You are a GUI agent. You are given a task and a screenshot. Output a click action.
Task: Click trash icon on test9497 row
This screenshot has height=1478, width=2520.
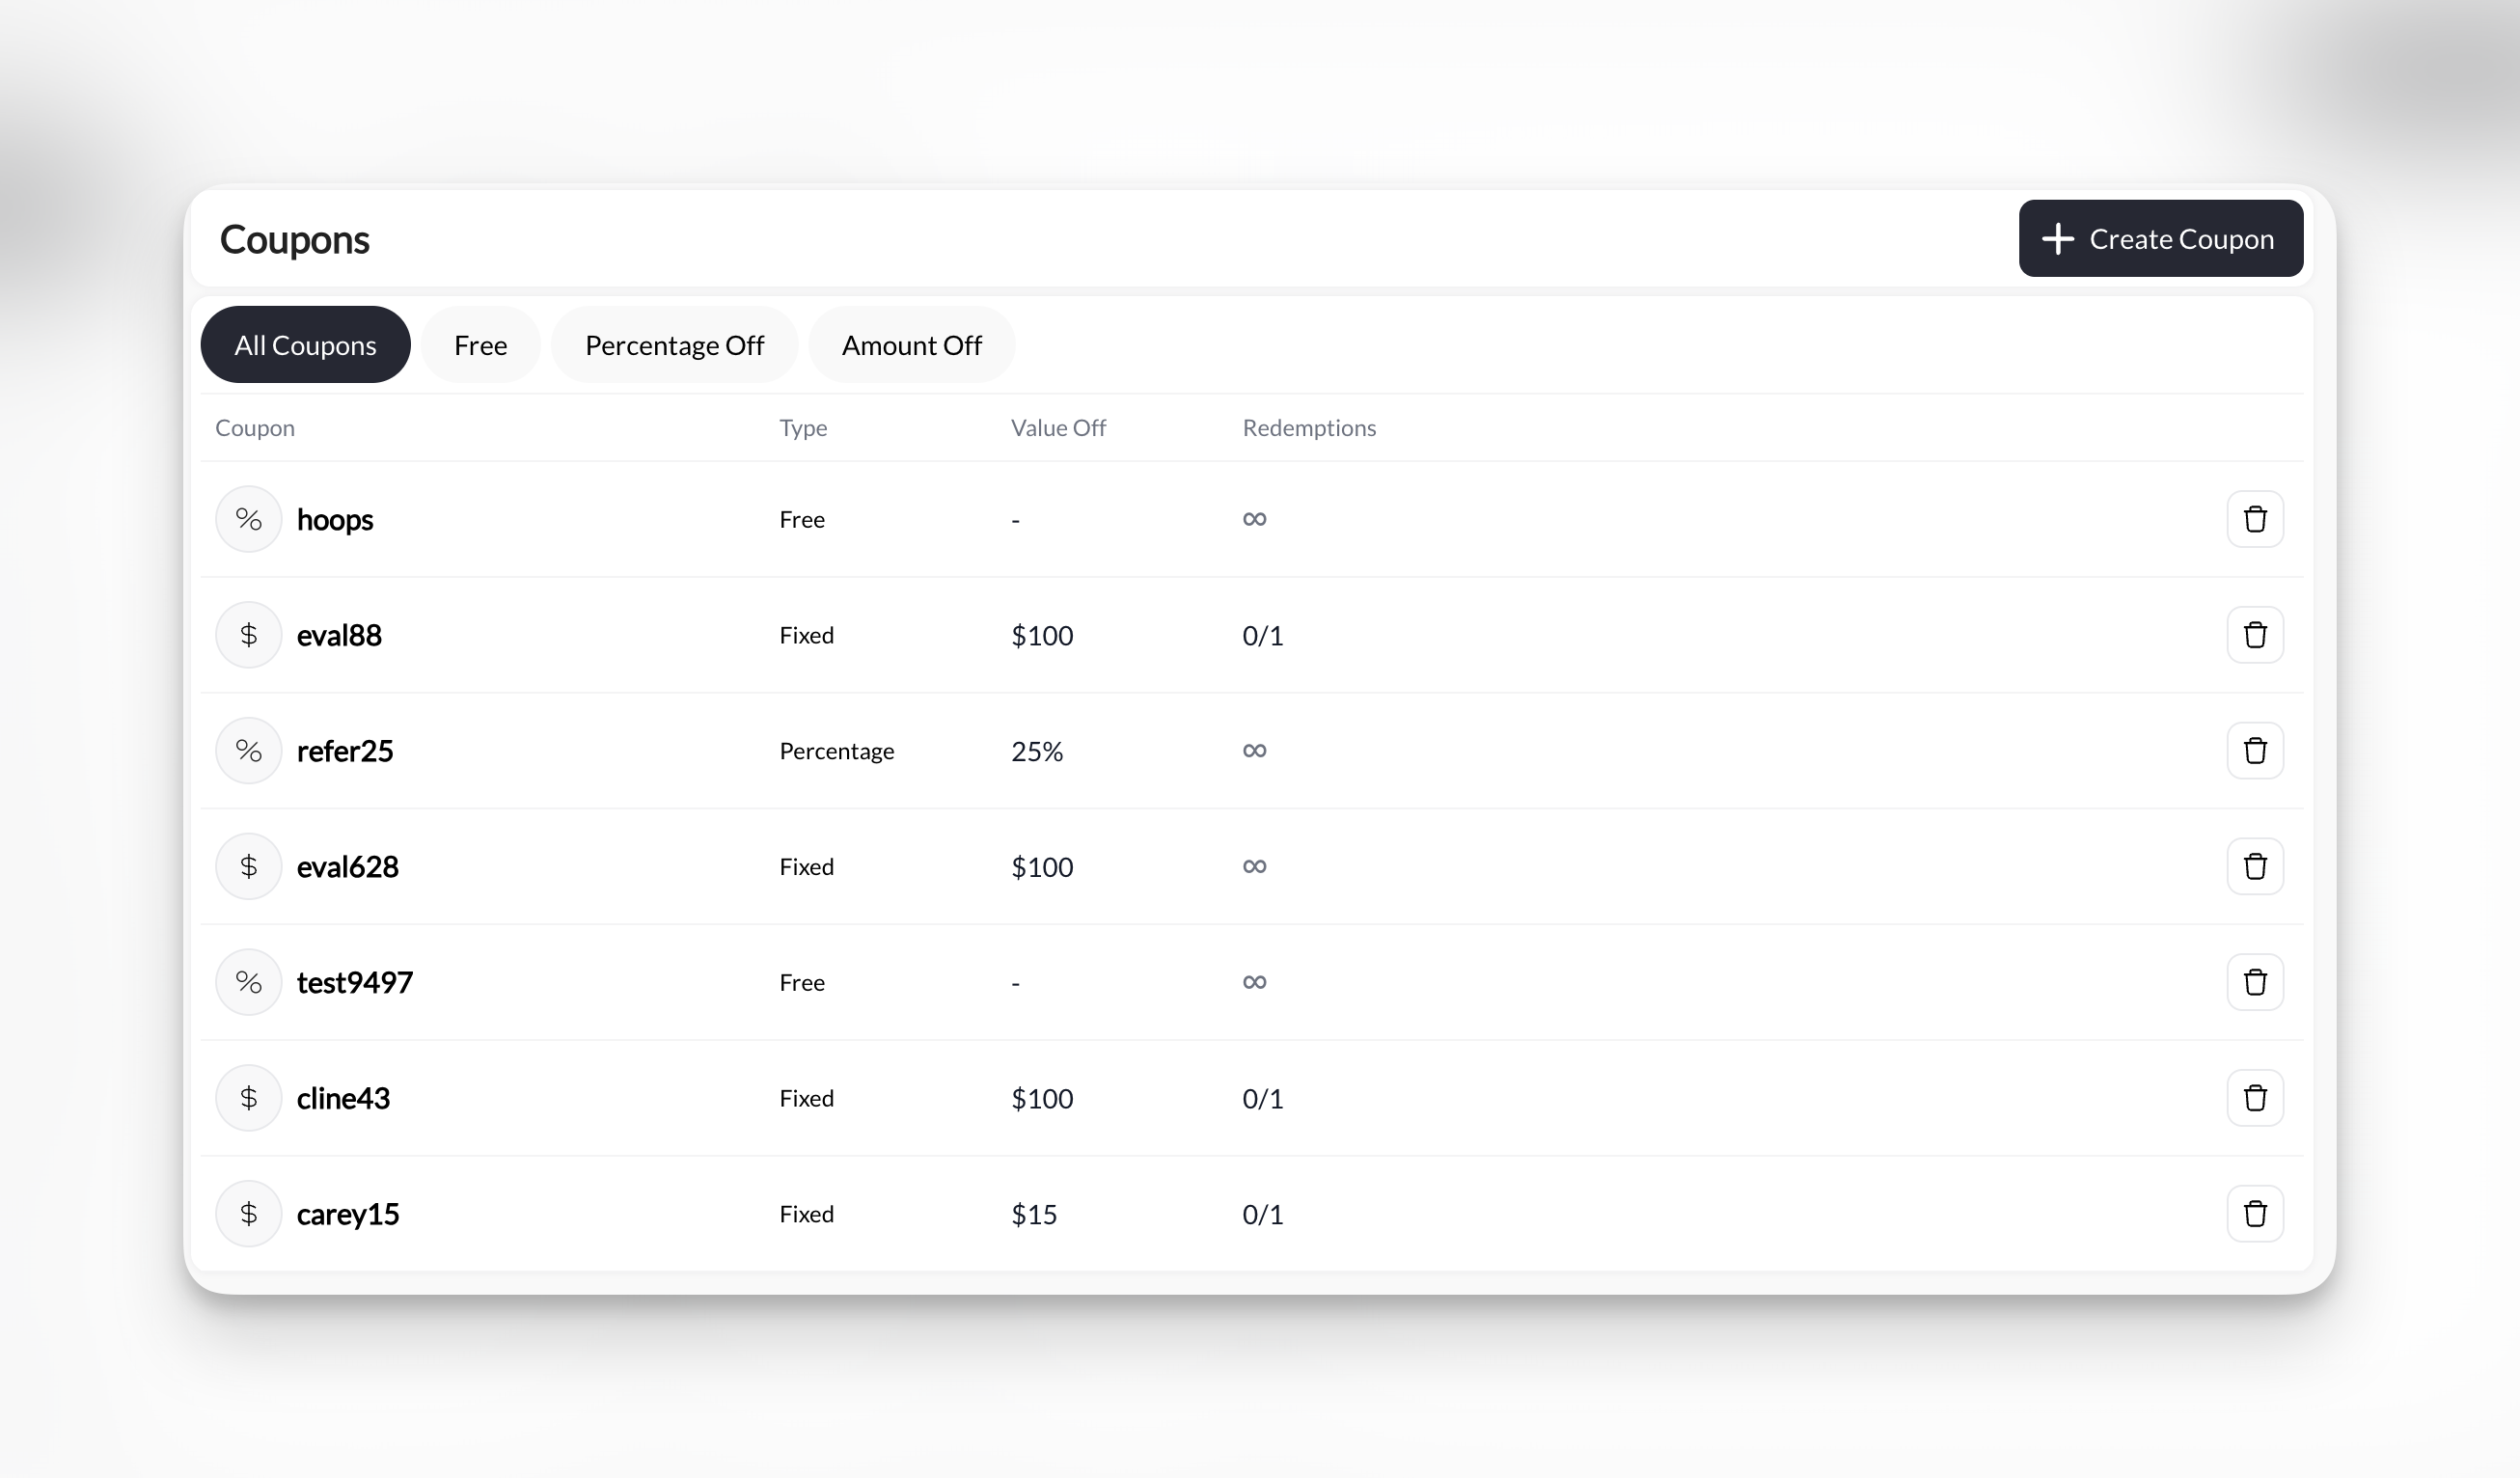2254,982
